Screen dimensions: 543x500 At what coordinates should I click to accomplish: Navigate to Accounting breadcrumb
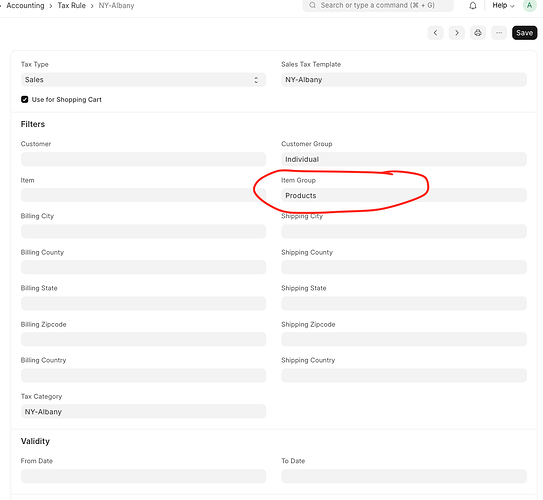point(25,6)
